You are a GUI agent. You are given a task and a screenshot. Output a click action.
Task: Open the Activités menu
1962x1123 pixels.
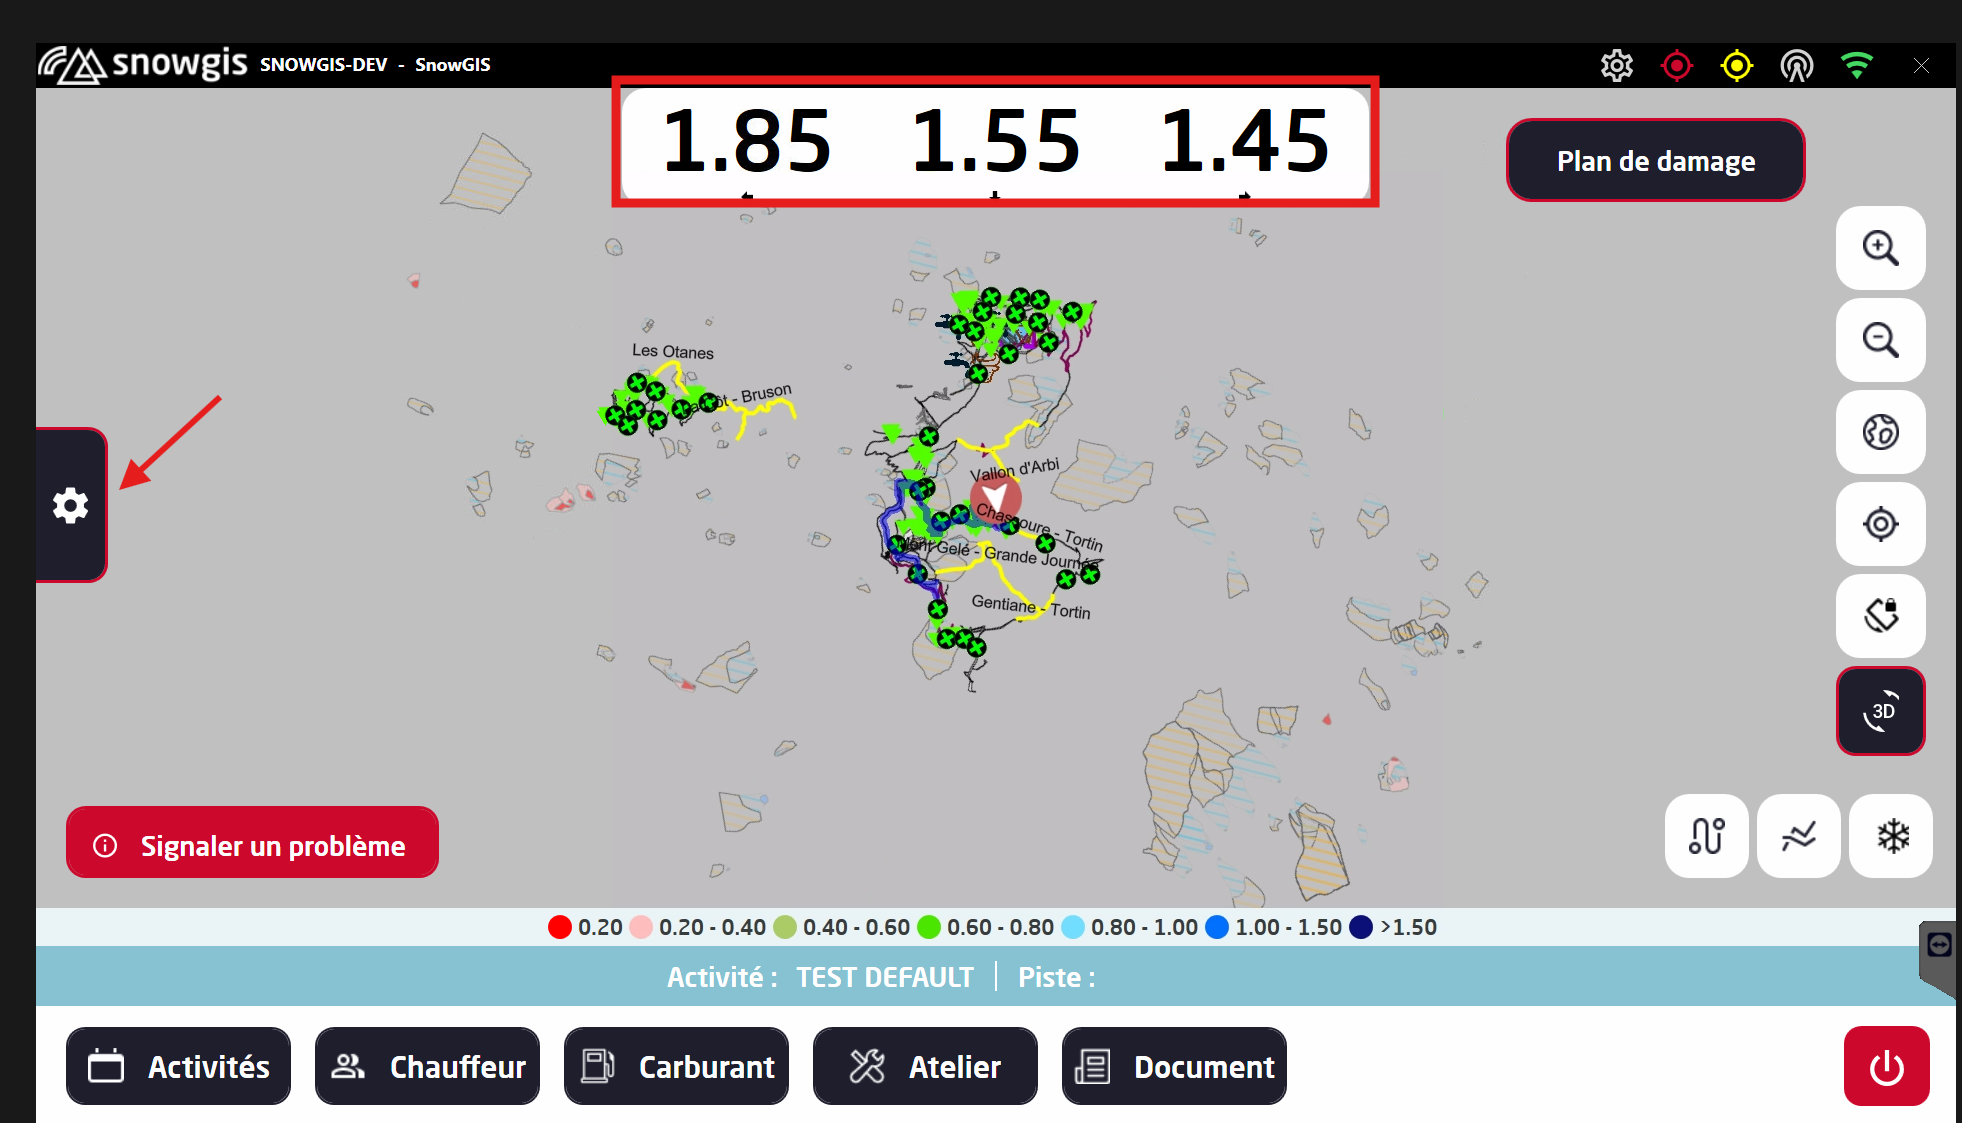178,1066
